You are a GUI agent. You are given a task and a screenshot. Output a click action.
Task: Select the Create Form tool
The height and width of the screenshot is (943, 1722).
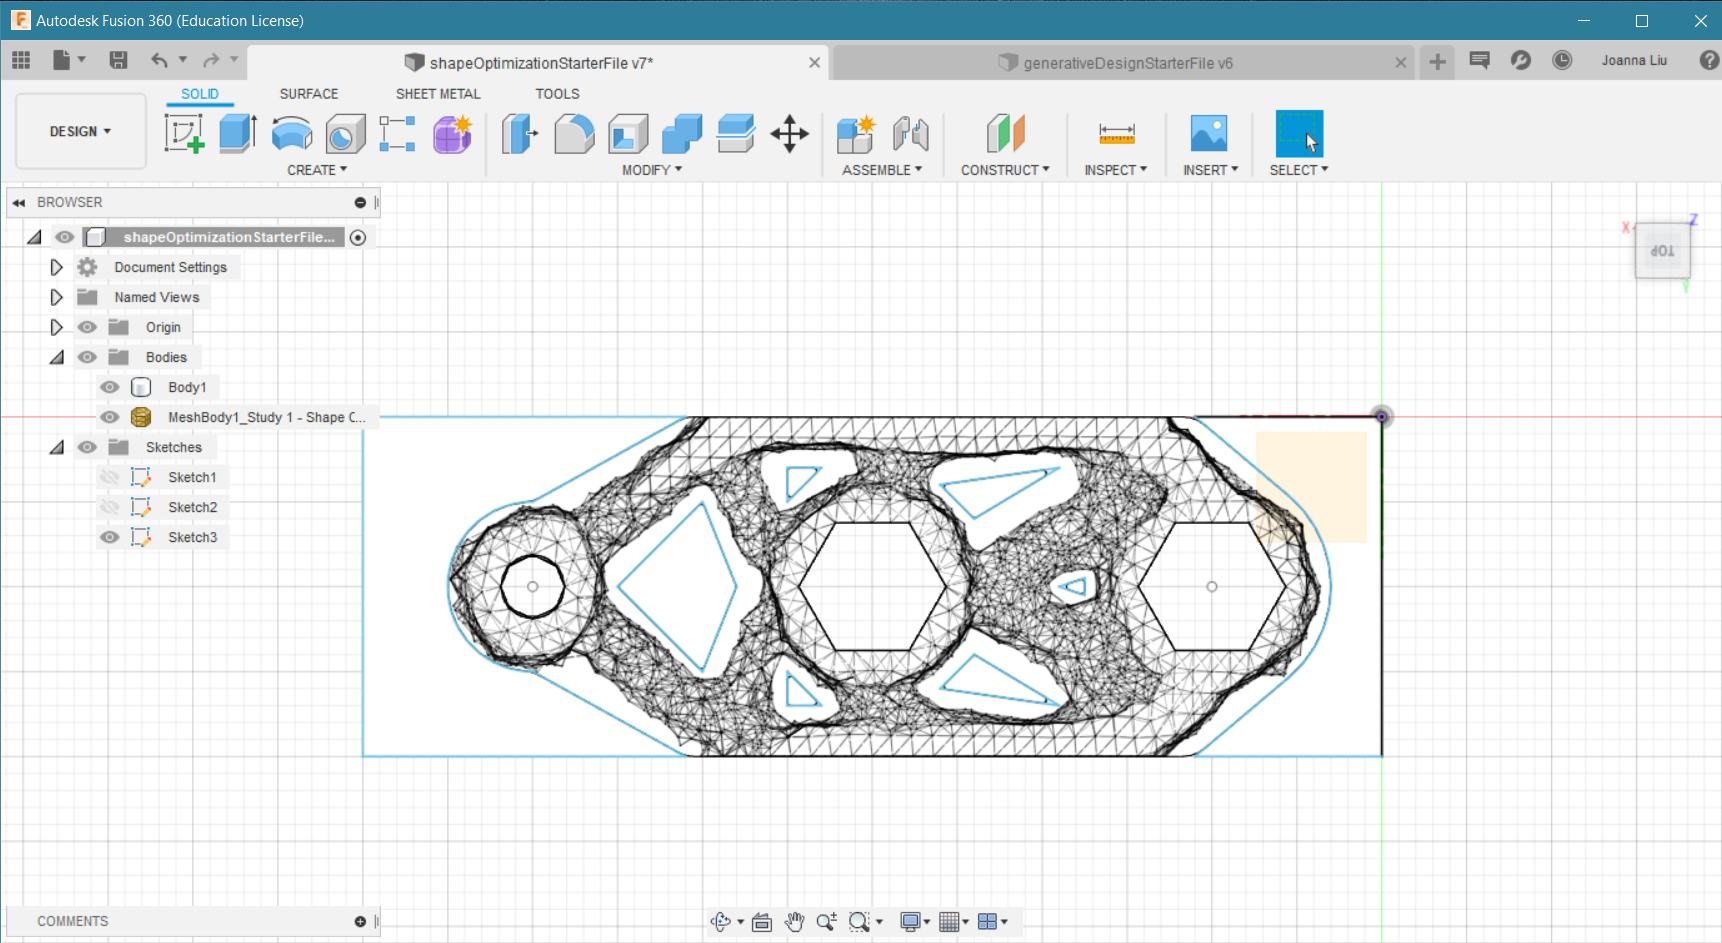click(452, 133)
